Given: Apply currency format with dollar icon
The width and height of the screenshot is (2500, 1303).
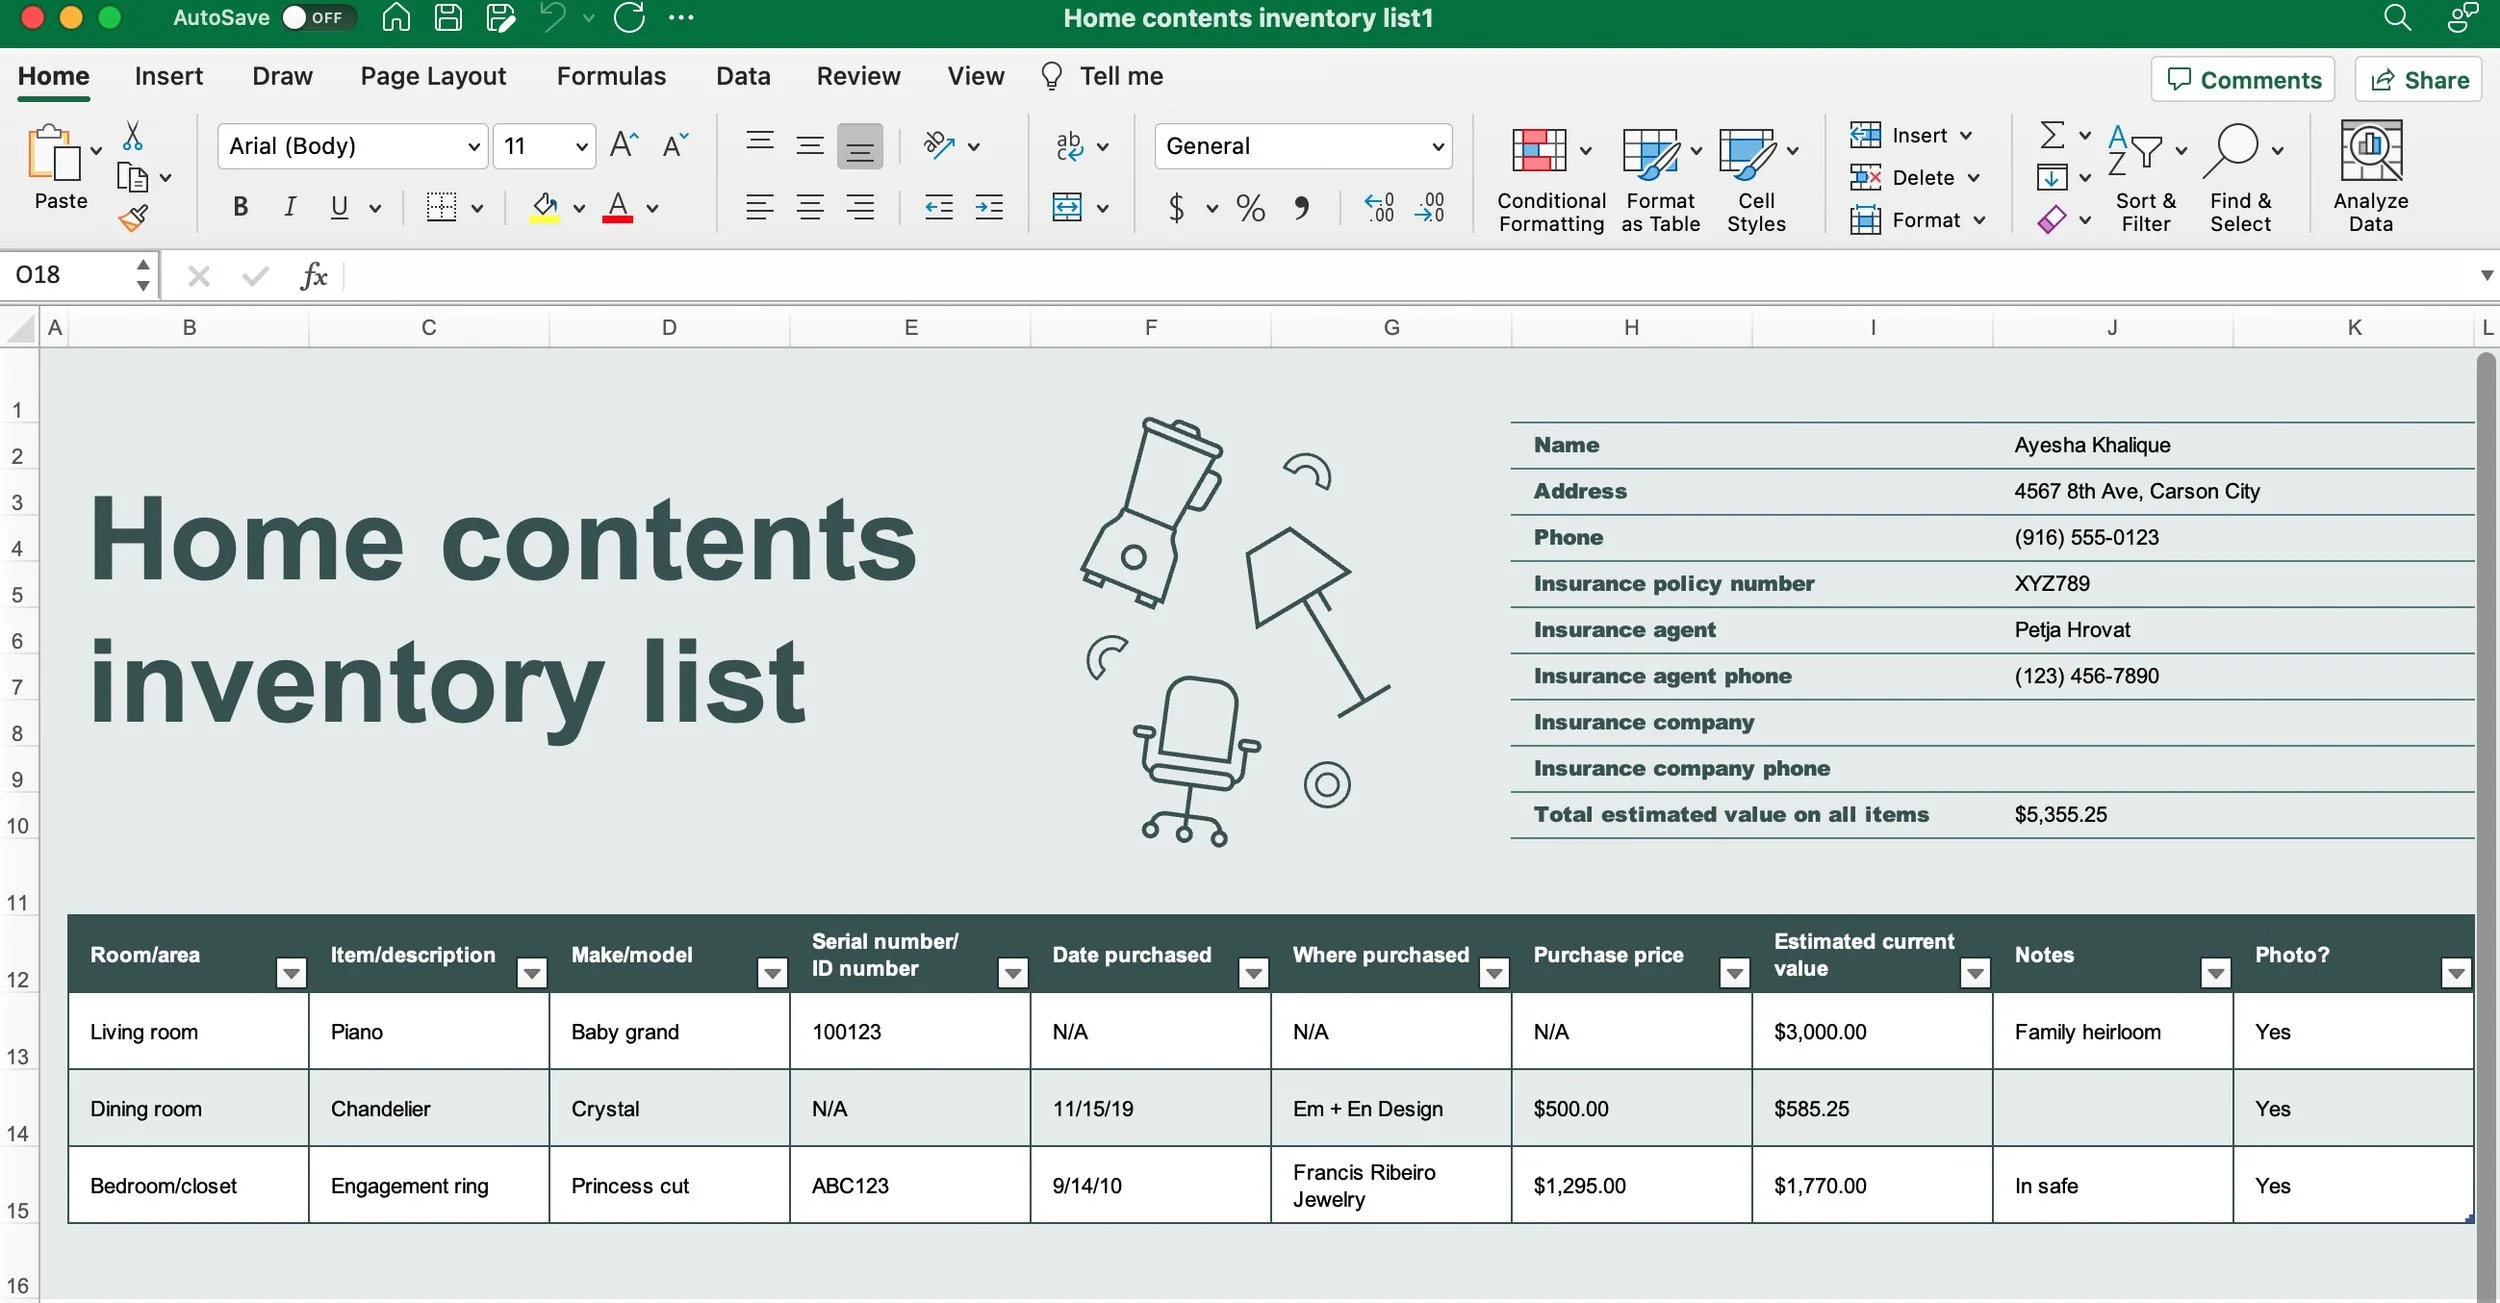Looking at the screenshot, I should (1175, 208).
